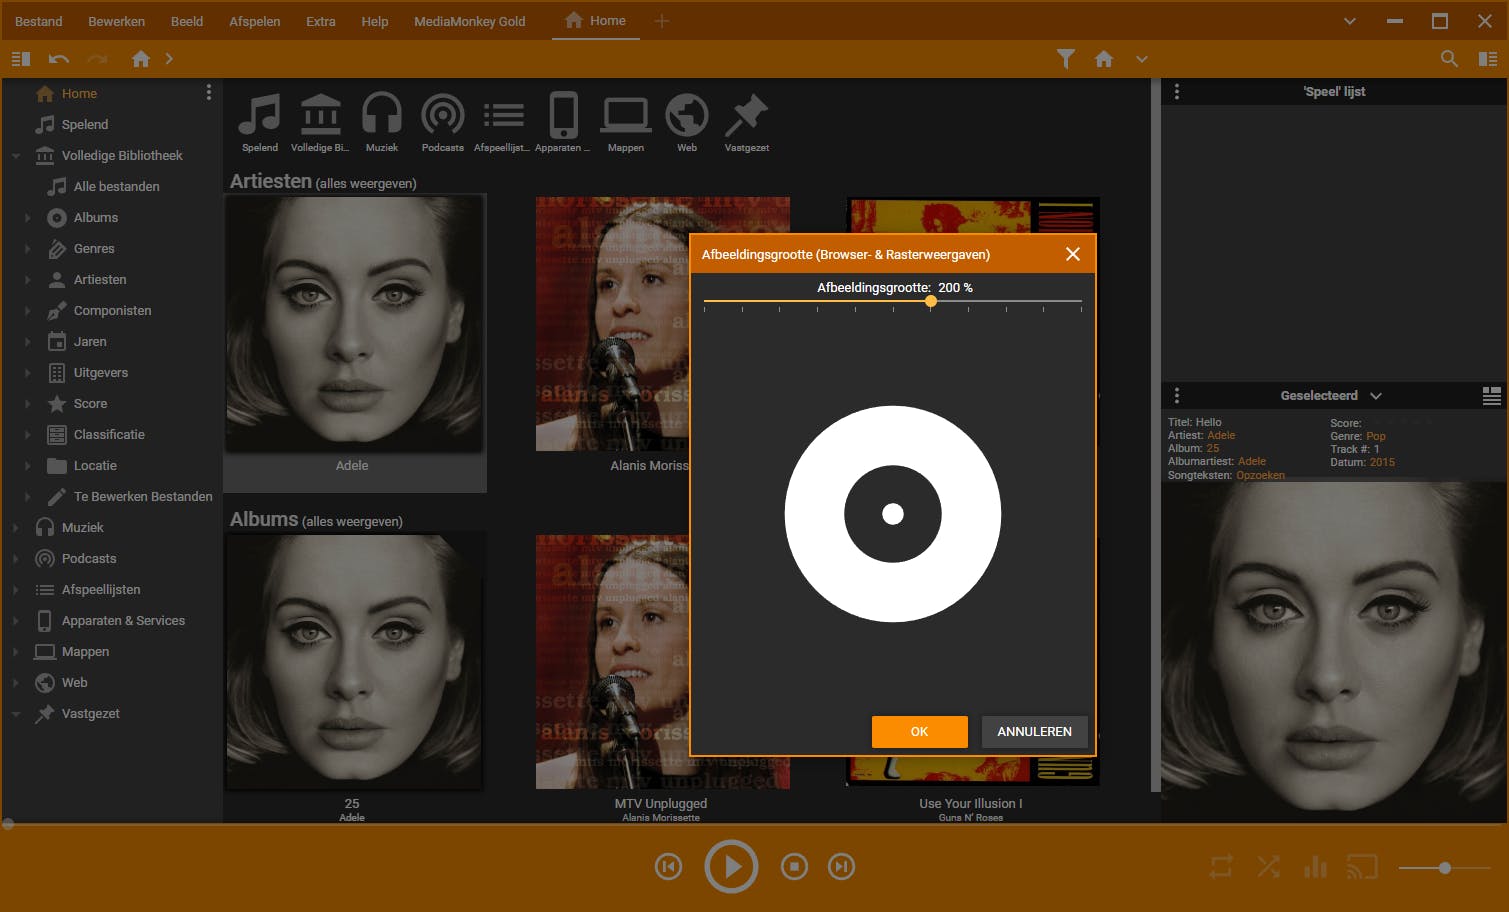Expand the Afspeellijsten tree node
The image size is (1509, 912).
(16, 590)
